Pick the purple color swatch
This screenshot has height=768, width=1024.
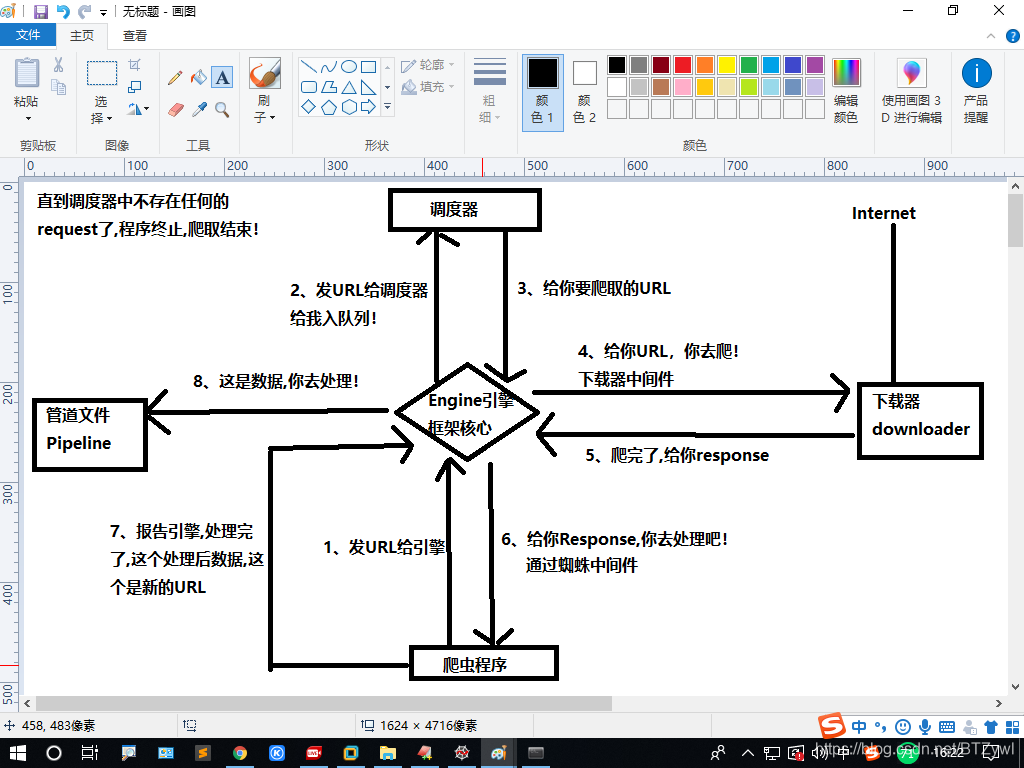(815, 65)
